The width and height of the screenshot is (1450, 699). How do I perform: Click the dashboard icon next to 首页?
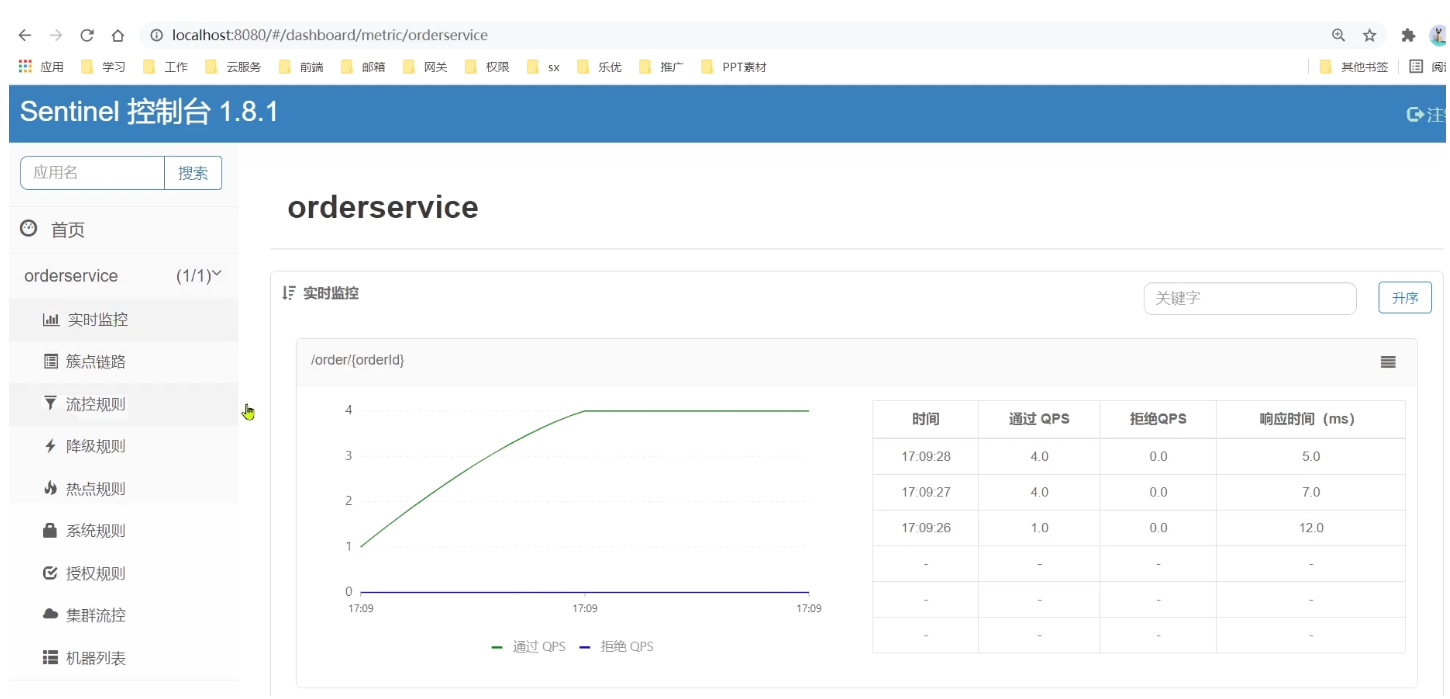point(29,229)
